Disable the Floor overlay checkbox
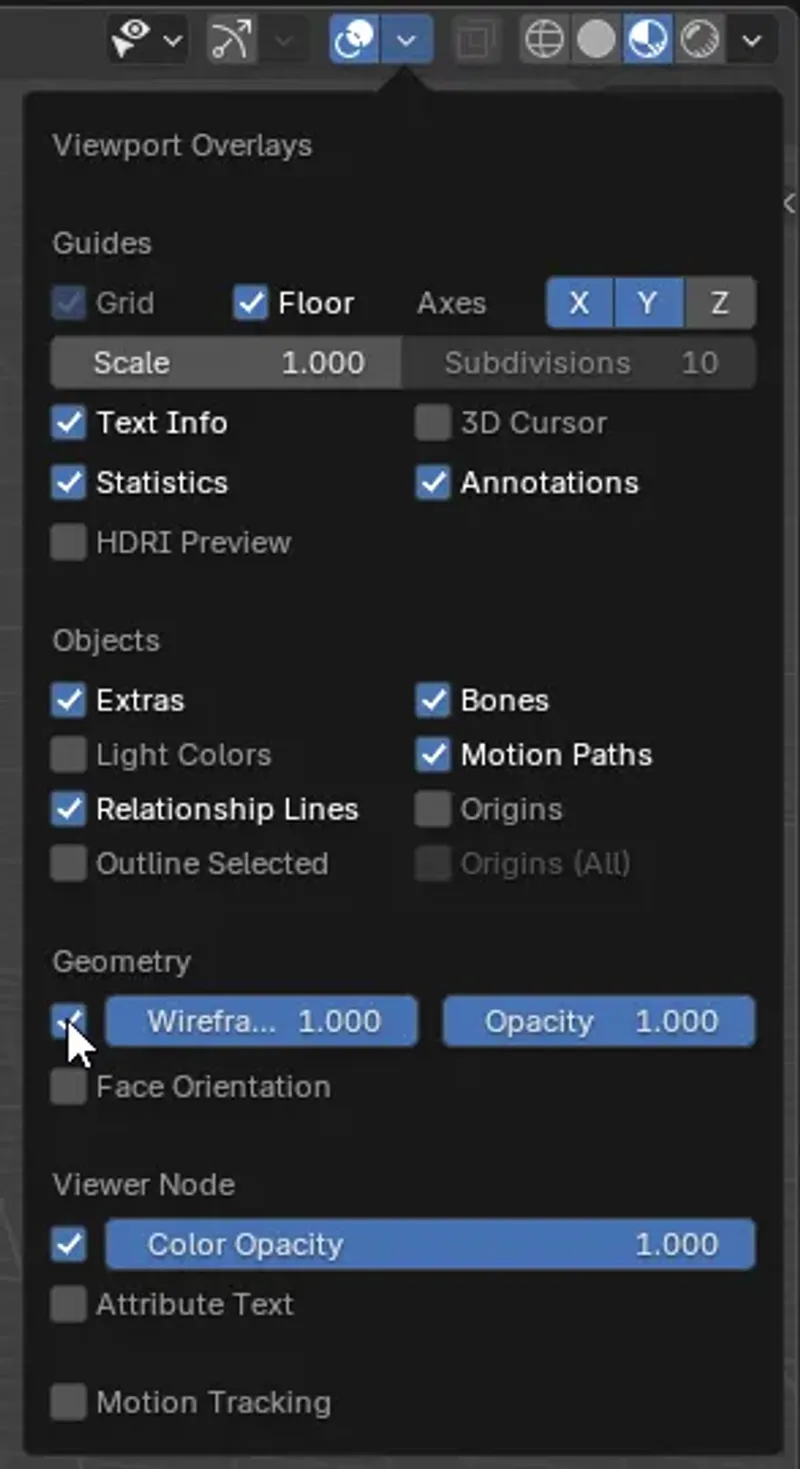 tap(251, 302)
